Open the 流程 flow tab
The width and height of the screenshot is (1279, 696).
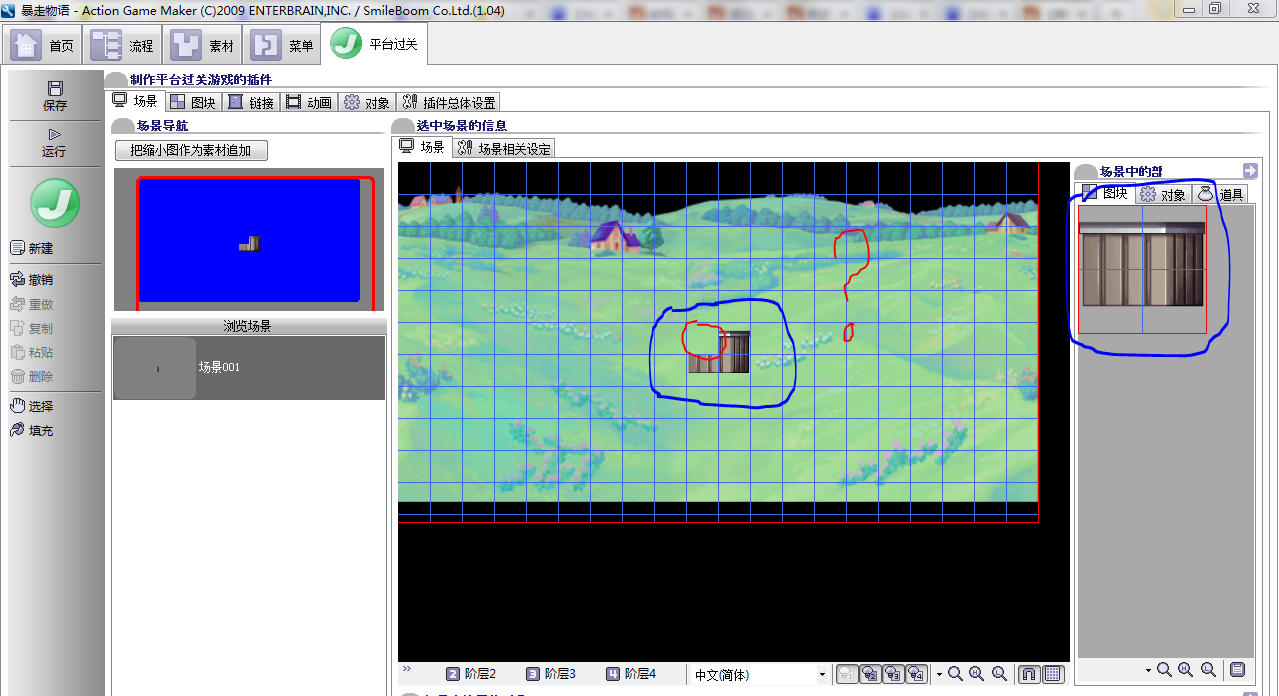123,46
